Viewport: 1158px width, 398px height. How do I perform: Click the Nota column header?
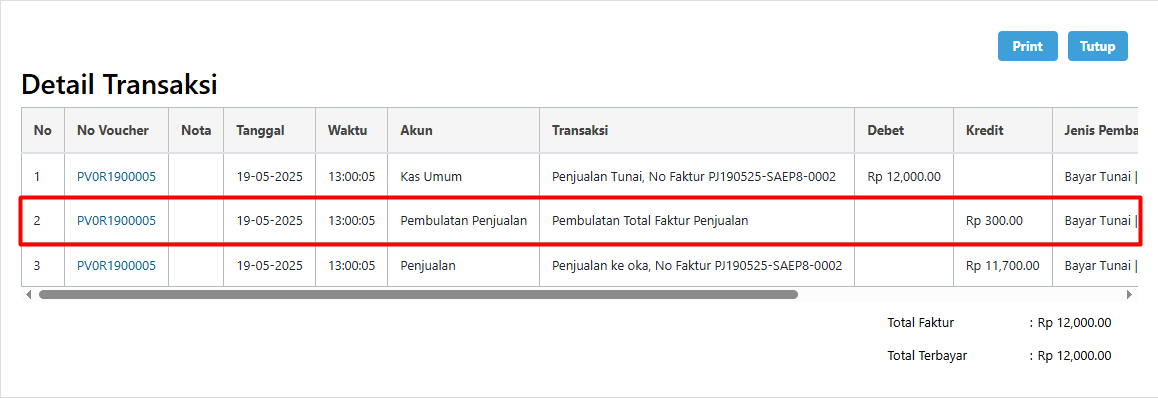pos(196,131)
